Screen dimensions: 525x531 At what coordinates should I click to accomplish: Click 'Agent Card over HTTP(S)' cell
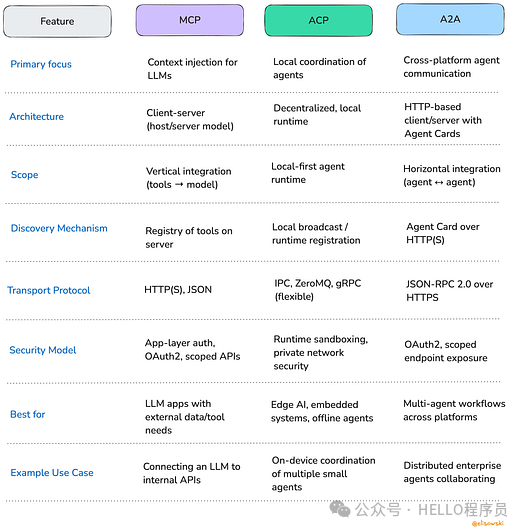pos(443,233)
